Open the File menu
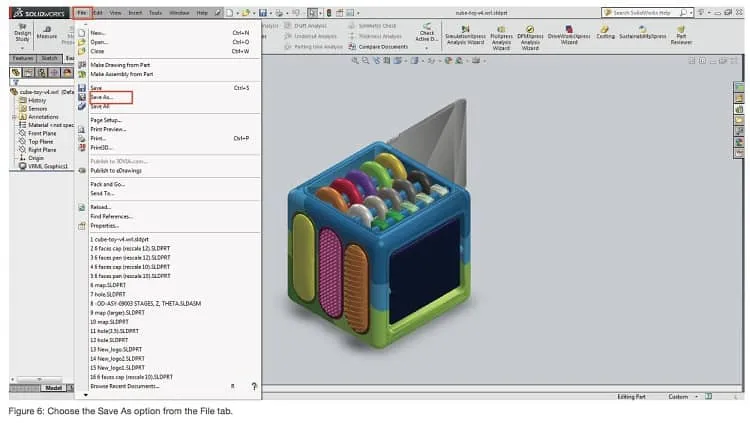This screenshot has height=423, width=750. pos(82,13)
